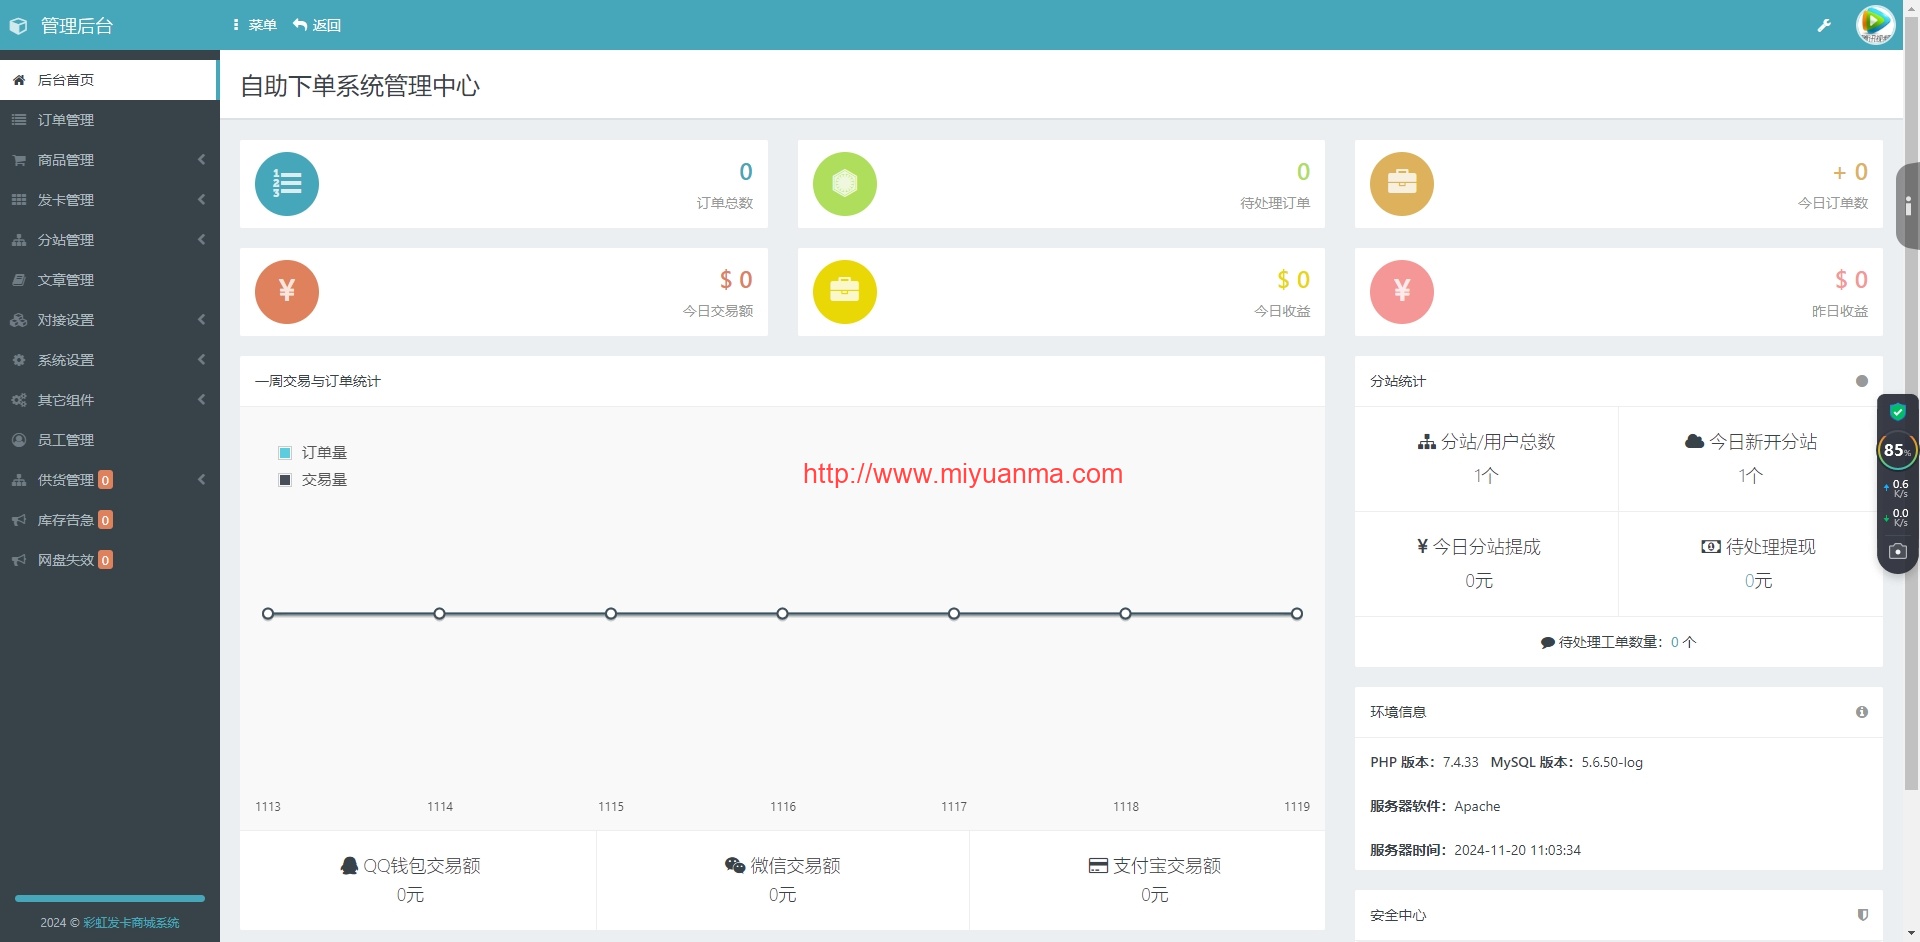1920x942 pixels.
Task: Click the 订单总数 list circle icon
Action: pyautogui.click(x=287, y=184)
